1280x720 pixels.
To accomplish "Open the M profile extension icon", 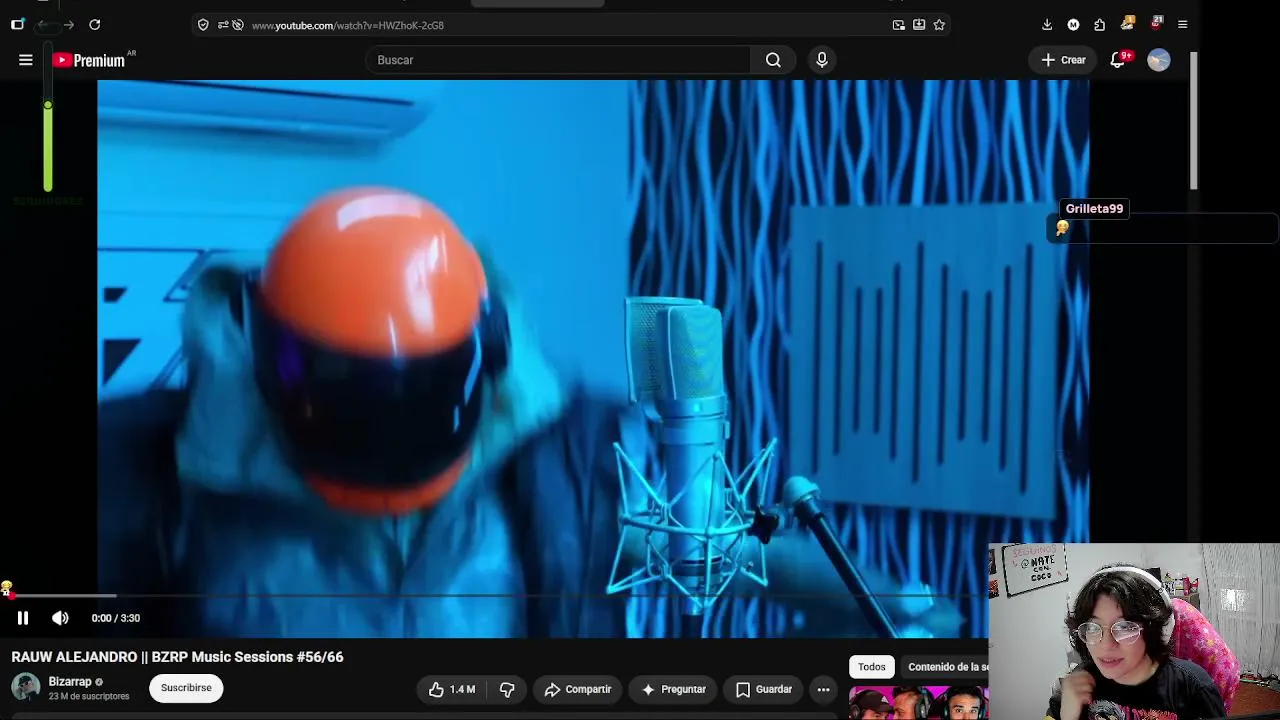I will click(x=1073, y=25).
